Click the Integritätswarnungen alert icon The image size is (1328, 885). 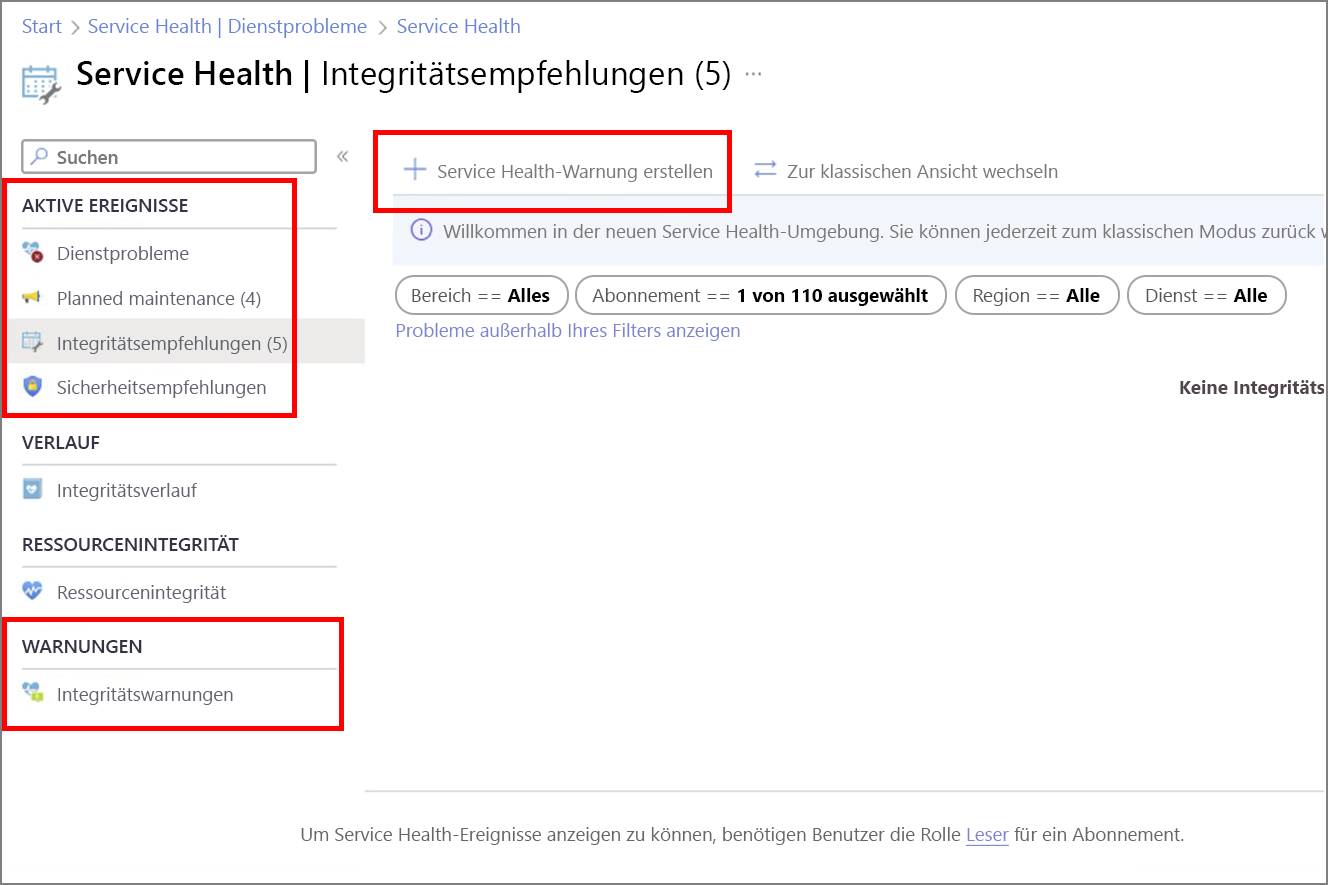tap(33, 694)
